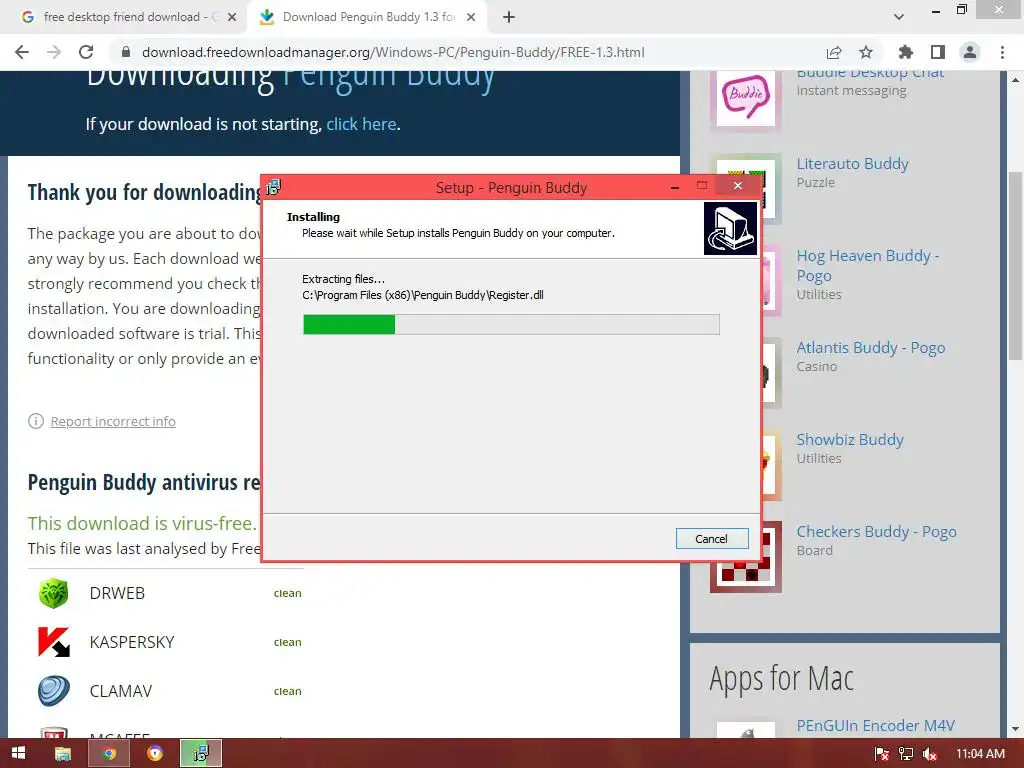The width and height of the screenshot is (1024, 768).
Task: Click the Action Center flag tray icon
Action: coord(882,754)
